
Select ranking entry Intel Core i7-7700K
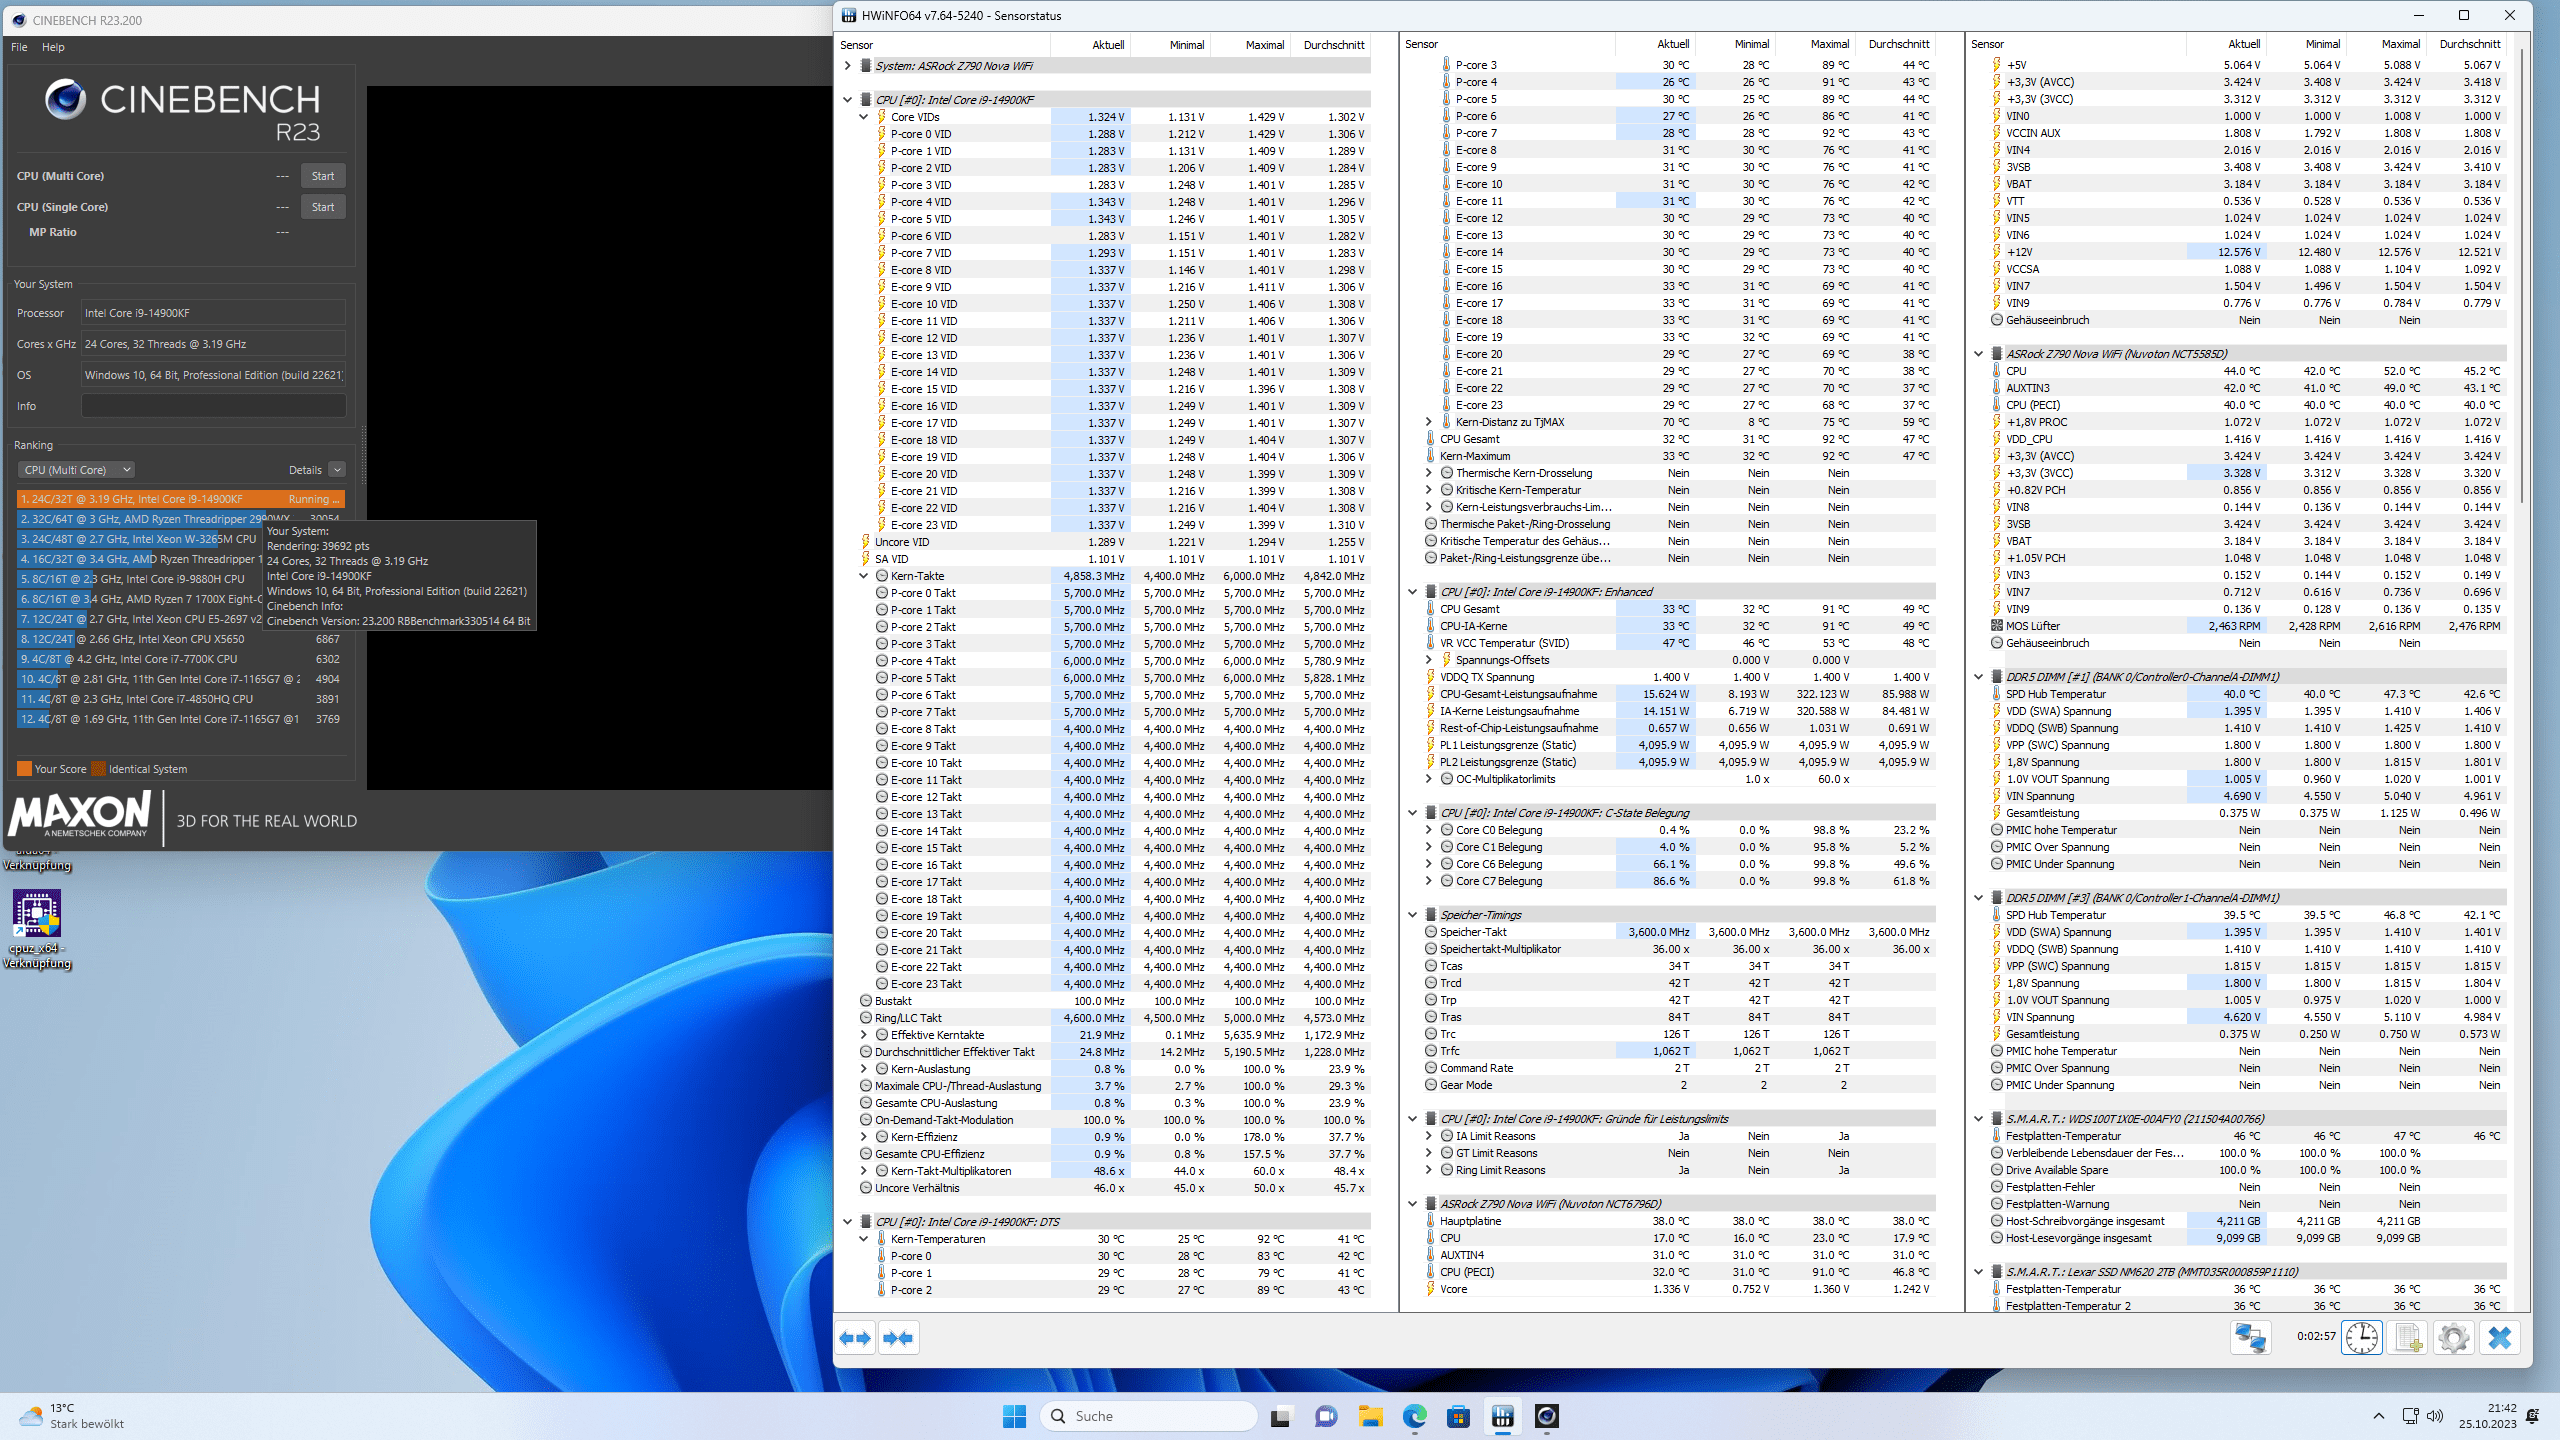click(181, 659)
